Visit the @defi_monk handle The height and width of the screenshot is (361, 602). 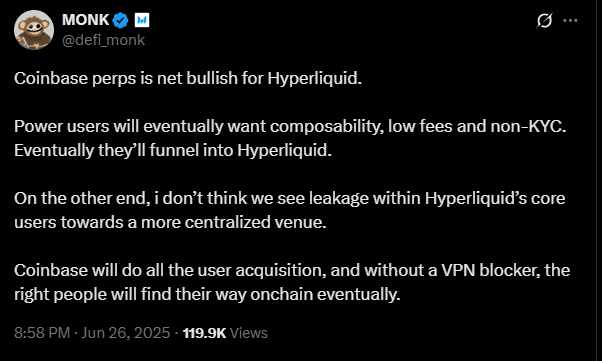click(x=103, y=40)
